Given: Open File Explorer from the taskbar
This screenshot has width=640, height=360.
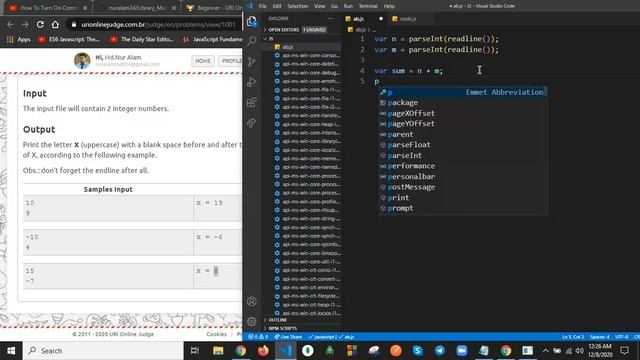Looking at the screenshot, I should pos(218,351).
